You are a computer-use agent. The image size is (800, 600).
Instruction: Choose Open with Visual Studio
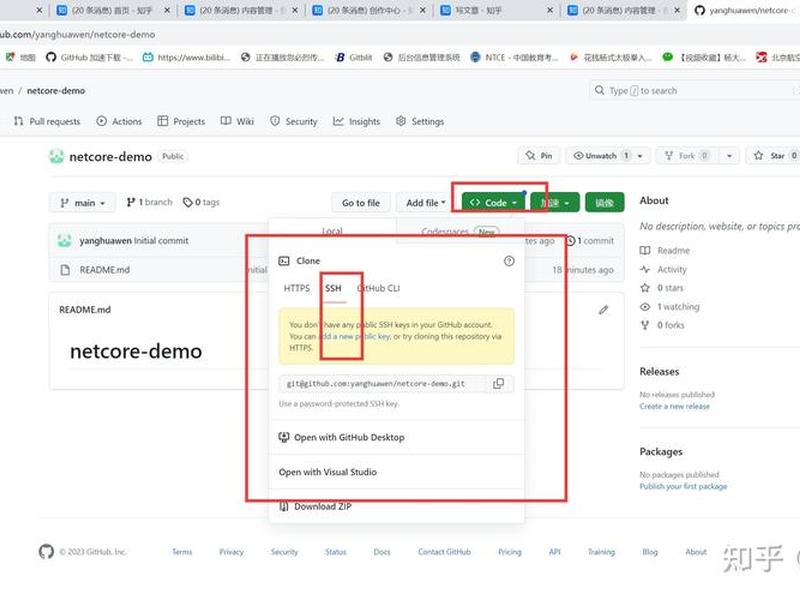tap(328, 472)
